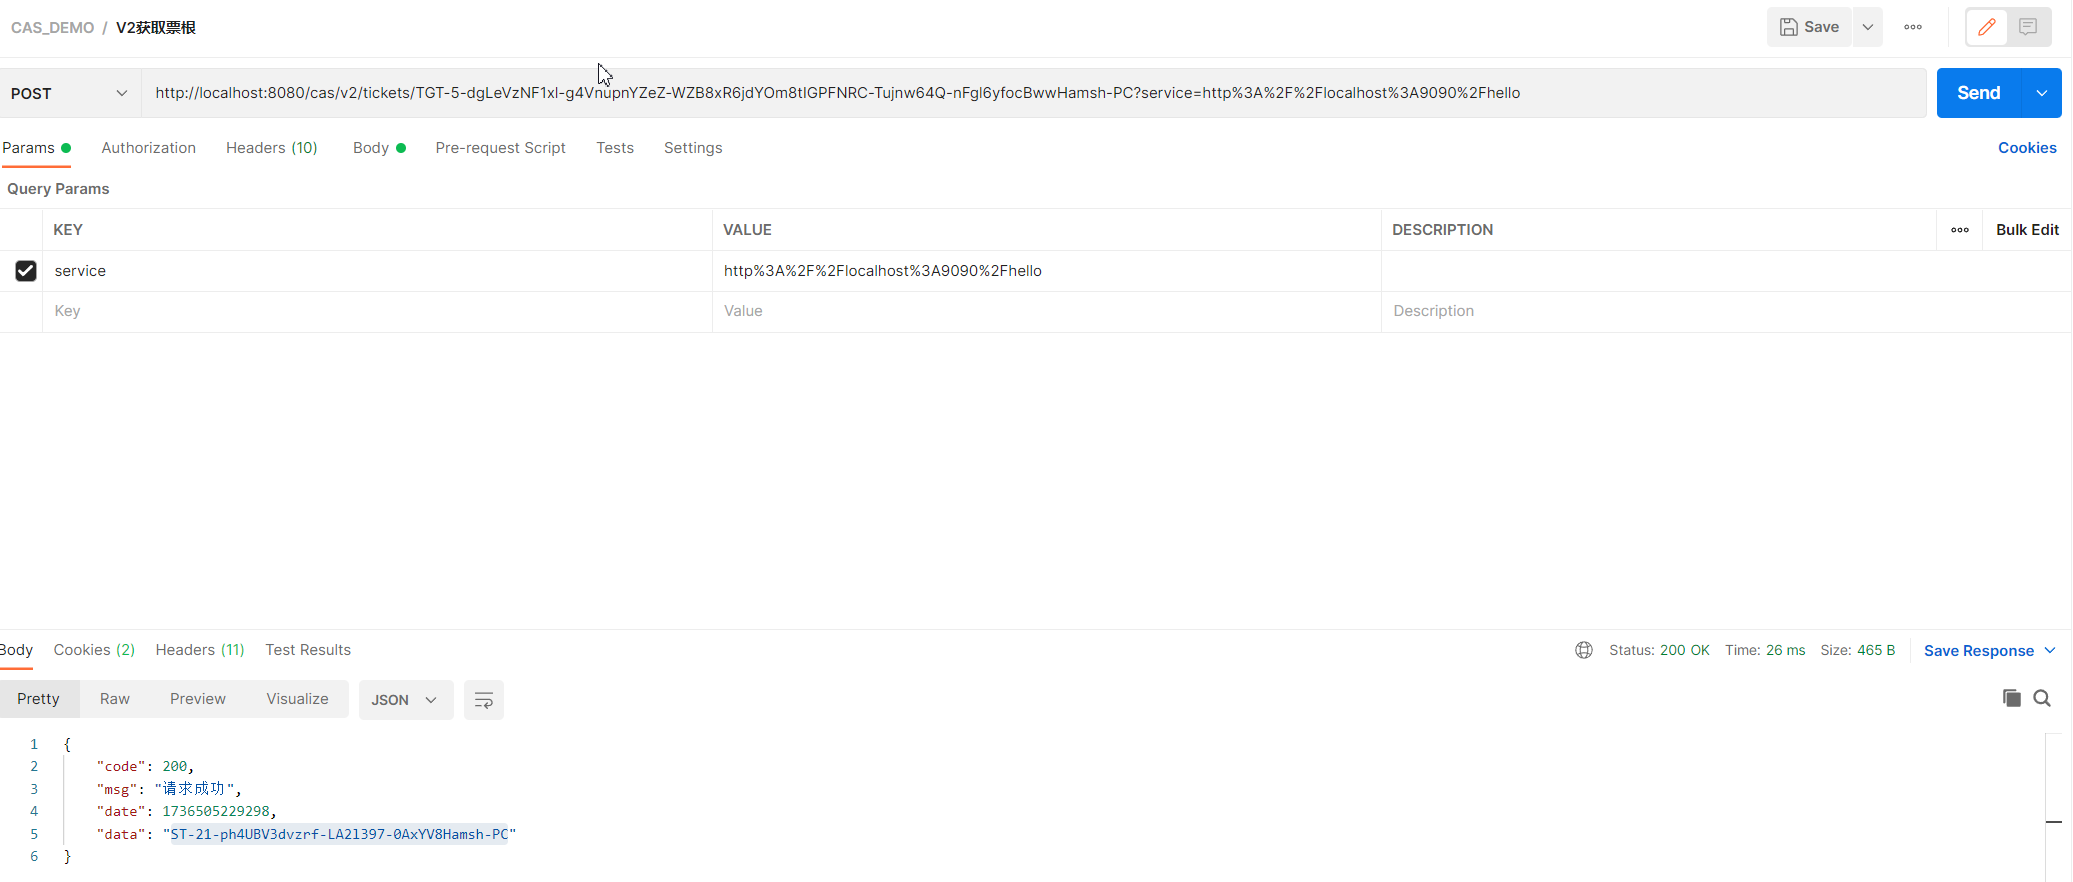Click the CAS_DEMO breadcrumb
Viewport: 2073px width, 882px height.
(x=52, y=28)
